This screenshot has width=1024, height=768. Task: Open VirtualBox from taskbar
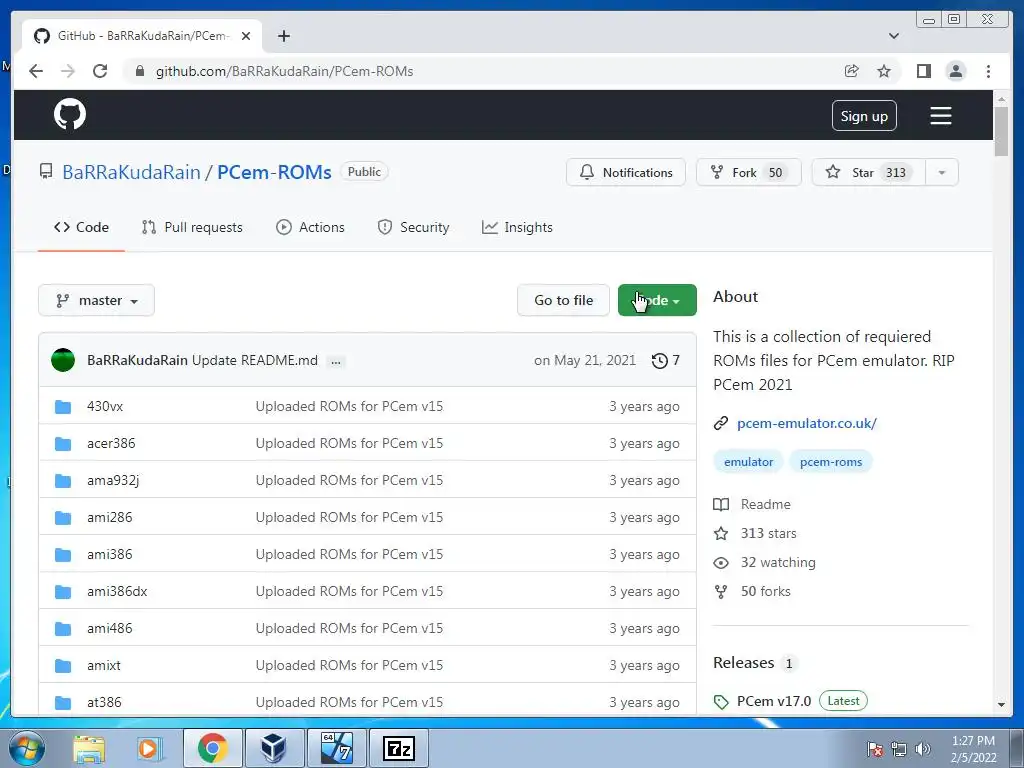273,748
